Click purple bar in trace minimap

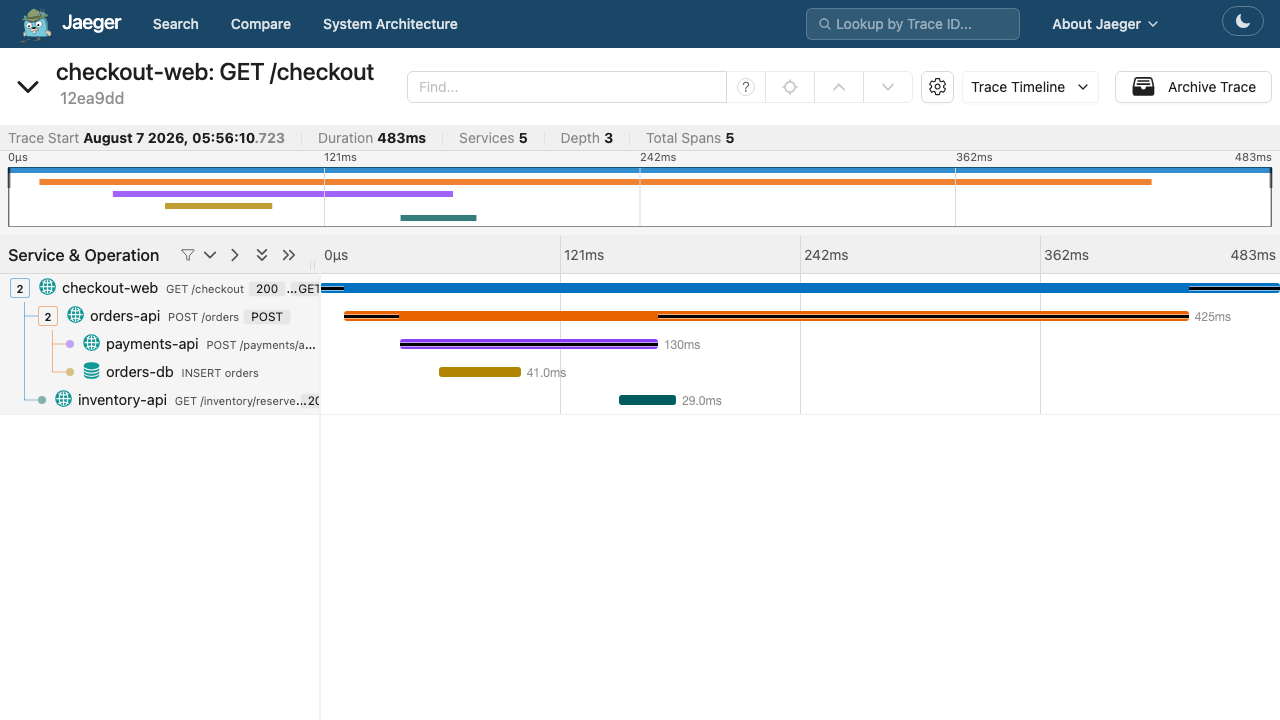283,194
